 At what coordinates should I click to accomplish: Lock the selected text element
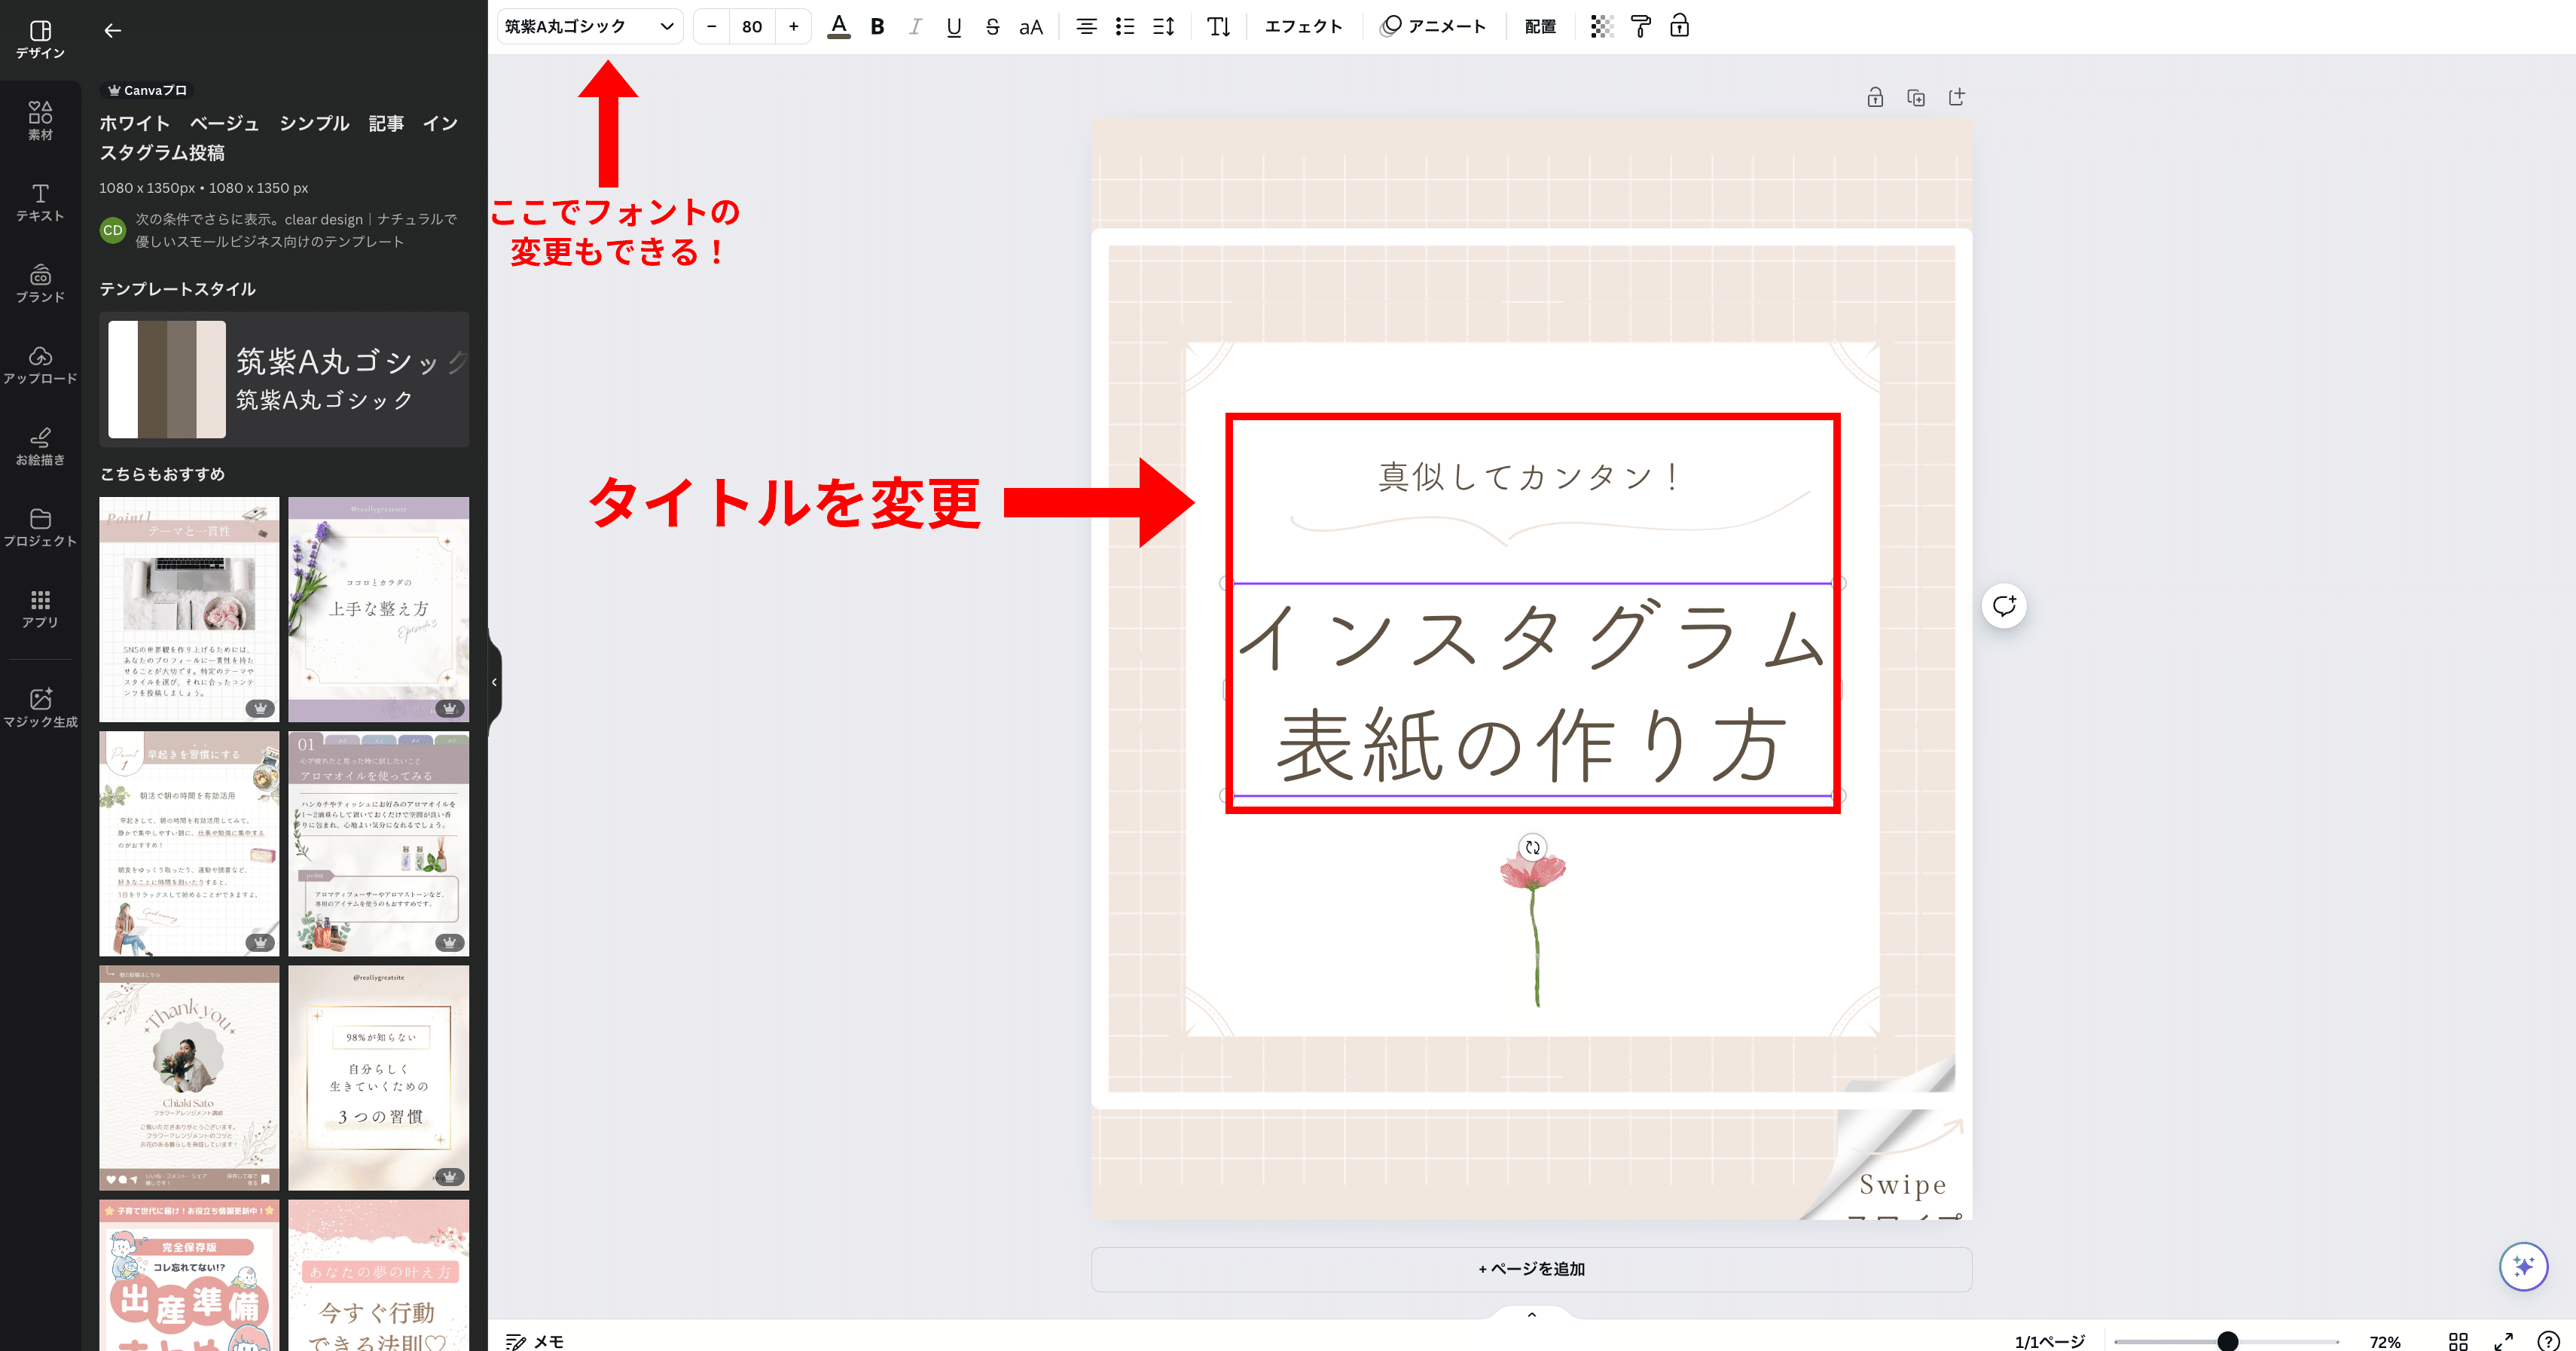tap(1680, 27)
